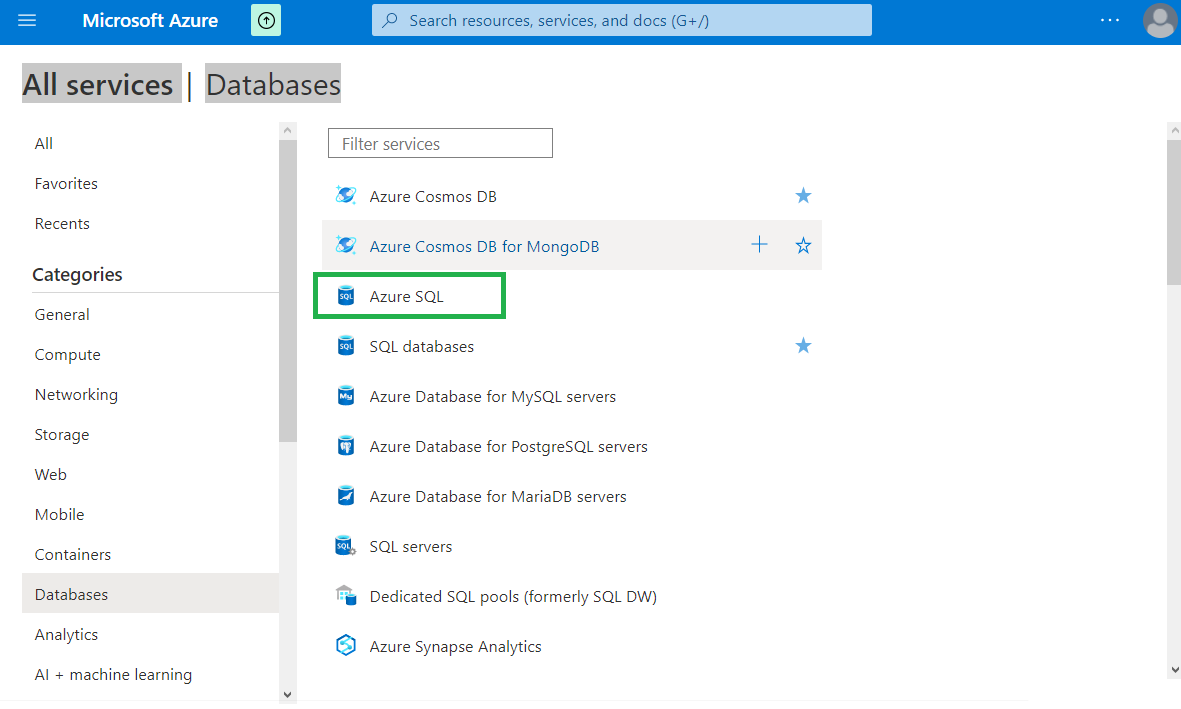This screenshot has height=709, width=1181.
Task: Create Azure Cosmos DB for MongoDB with plus
Action: click(x=760, y=245)
